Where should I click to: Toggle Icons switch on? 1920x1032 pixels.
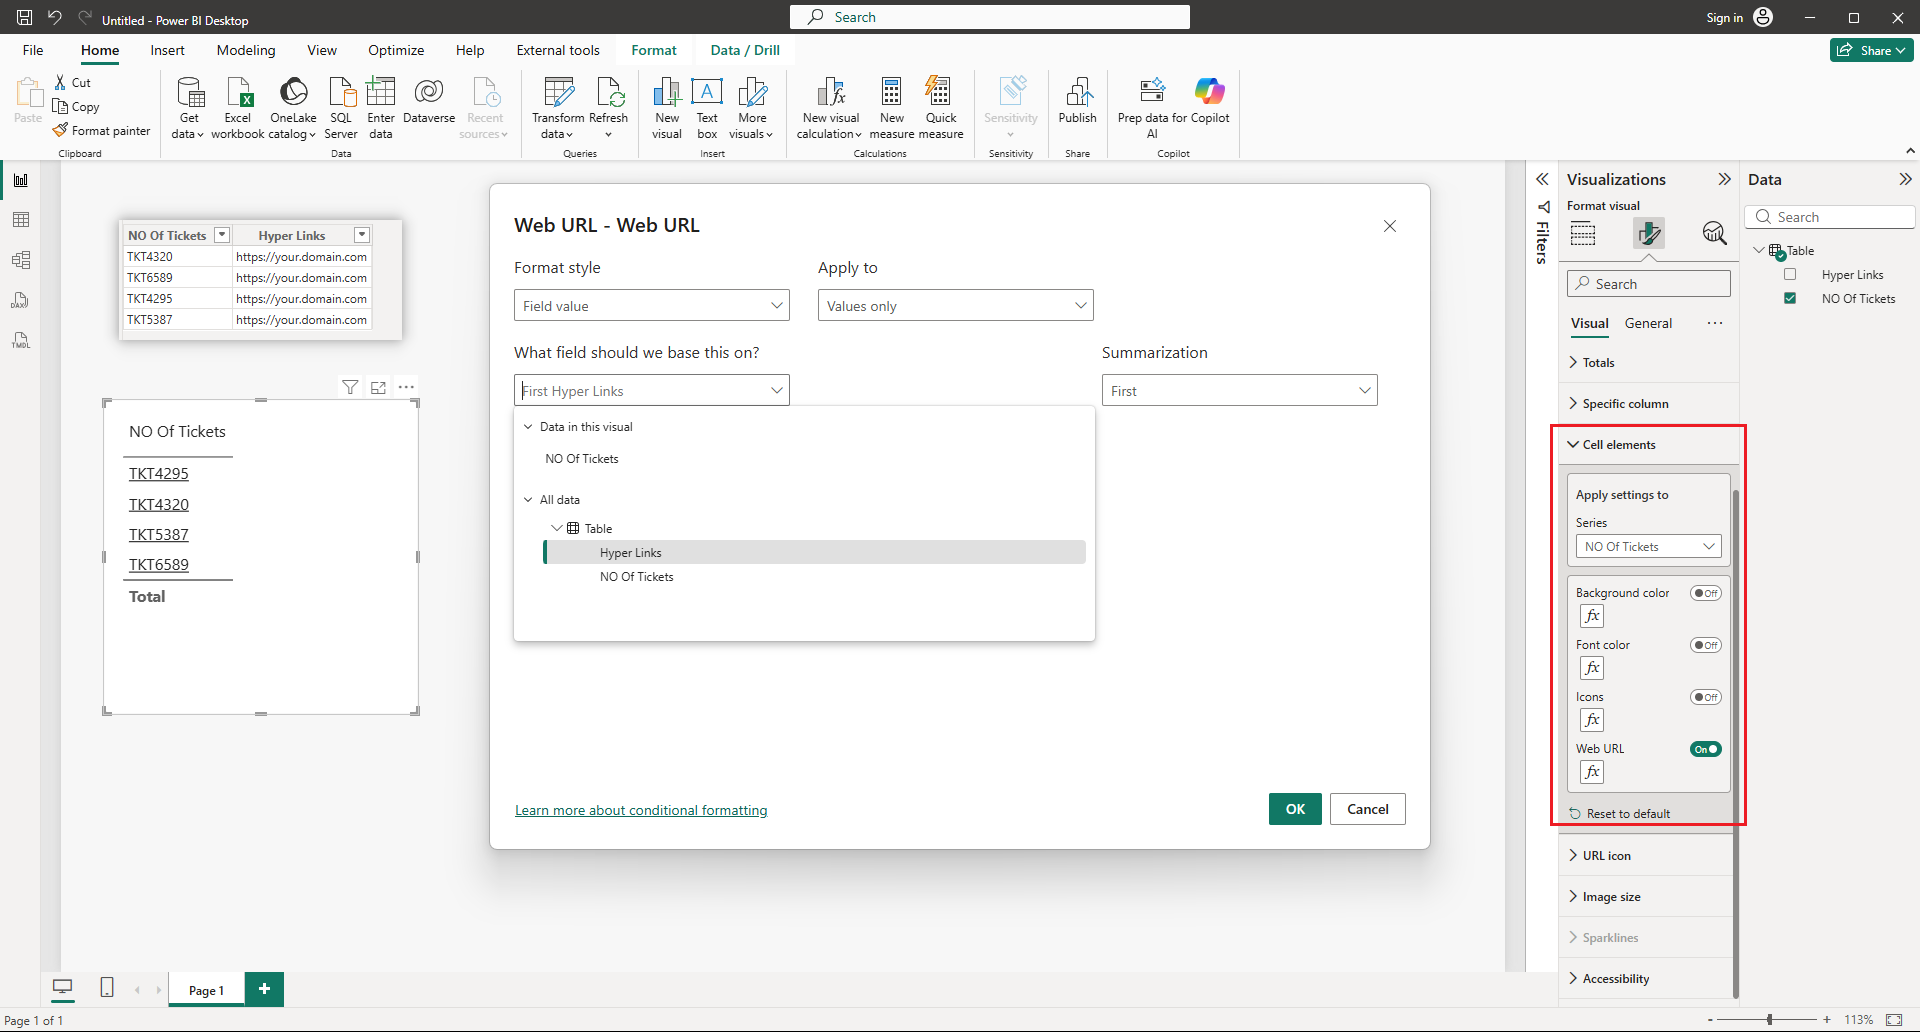point(1706,697)
